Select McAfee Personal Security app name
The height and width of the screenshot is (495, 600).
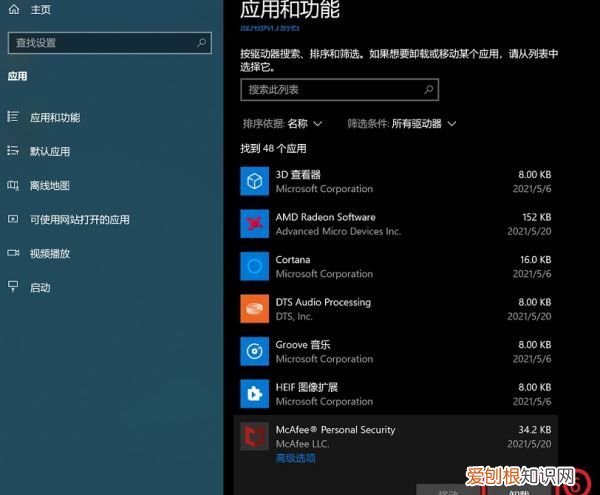tap(335, 430)
